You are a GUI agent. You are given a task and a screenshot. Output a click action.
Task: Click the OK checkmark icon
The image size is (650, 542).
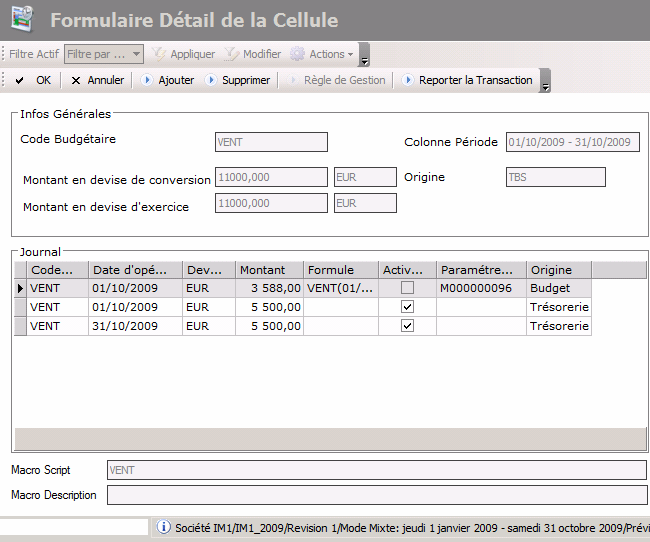click(x=20, y=80)
